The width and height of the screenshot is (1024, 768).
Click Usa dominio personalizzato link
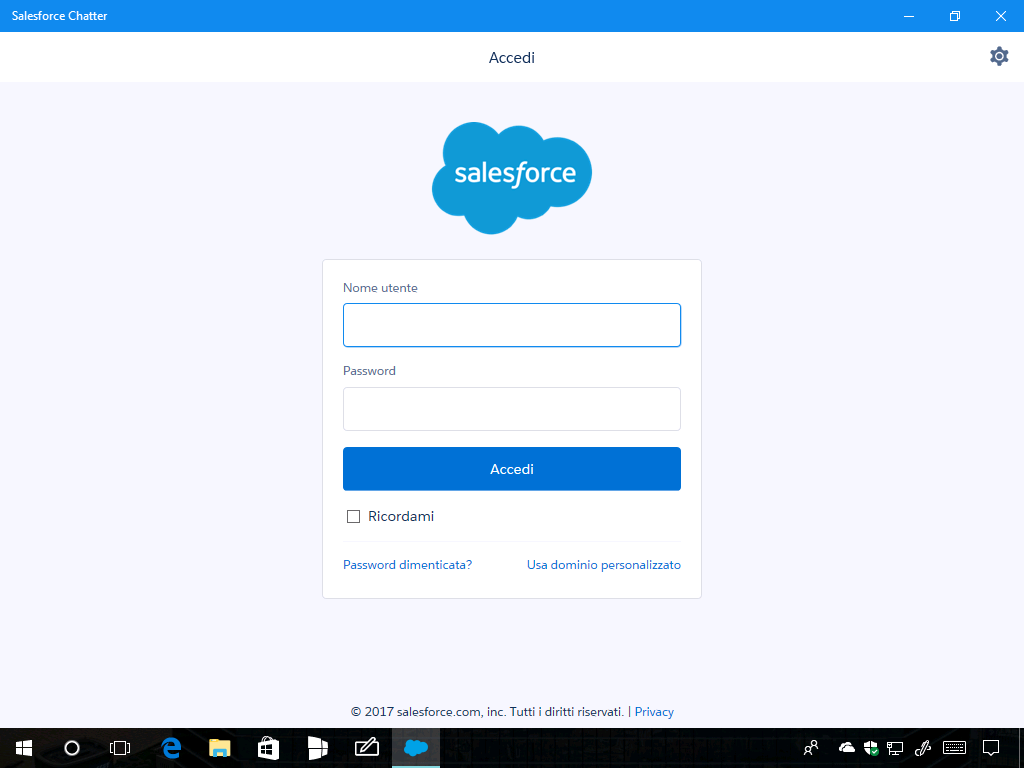[604, 565]
